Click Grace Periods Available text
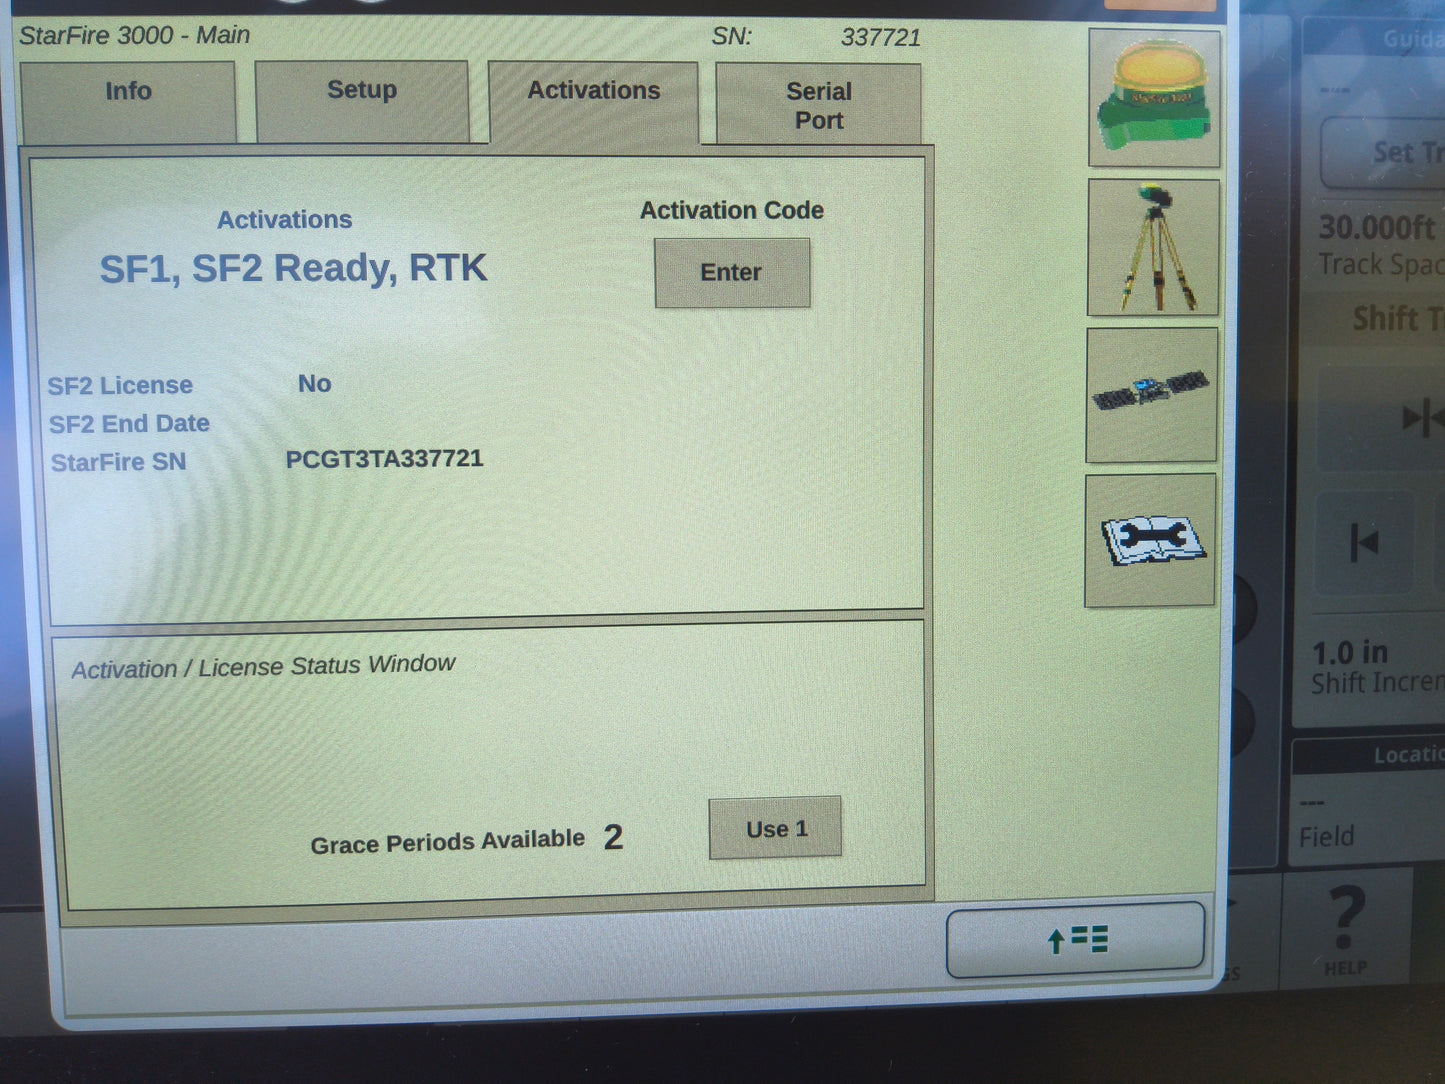The height and width of the screenshot is (1084, 1445). pyautogui.click(x=447, y=841)
